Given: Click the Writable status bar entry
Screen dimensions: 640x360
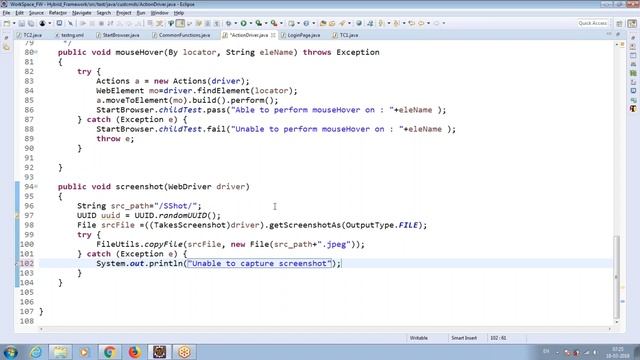Looking at the screenshot, I should pyautogui.click(x=419, y=338).
